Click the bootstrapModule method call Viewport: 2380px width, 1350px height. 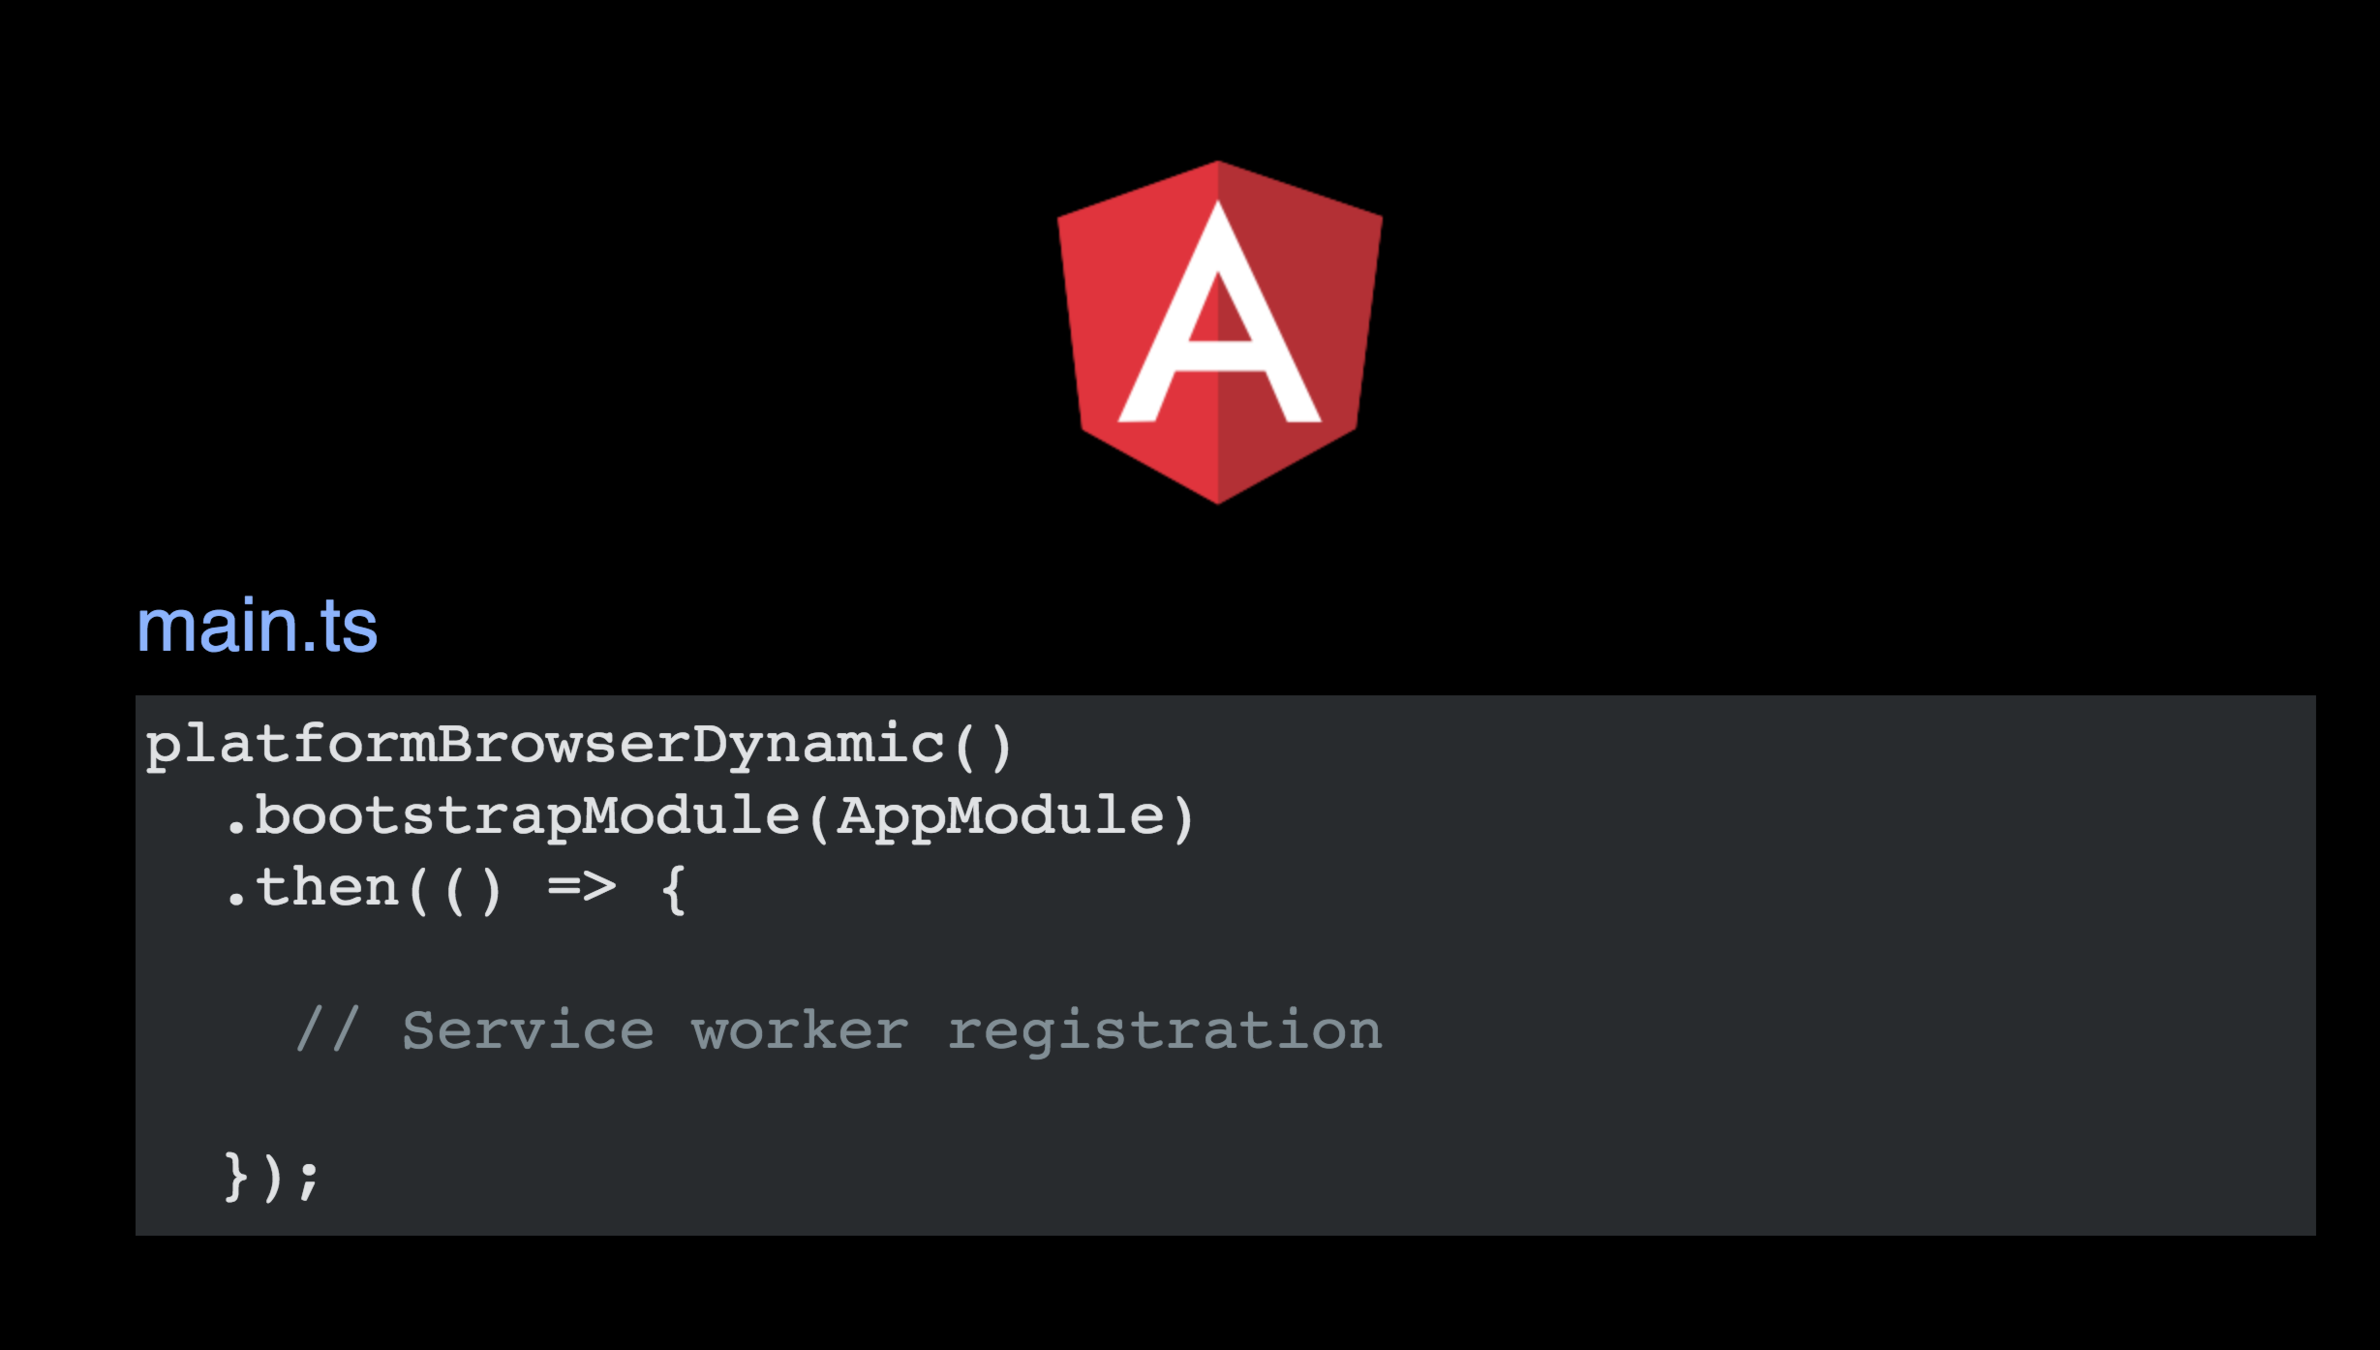[x=527, y=816]
